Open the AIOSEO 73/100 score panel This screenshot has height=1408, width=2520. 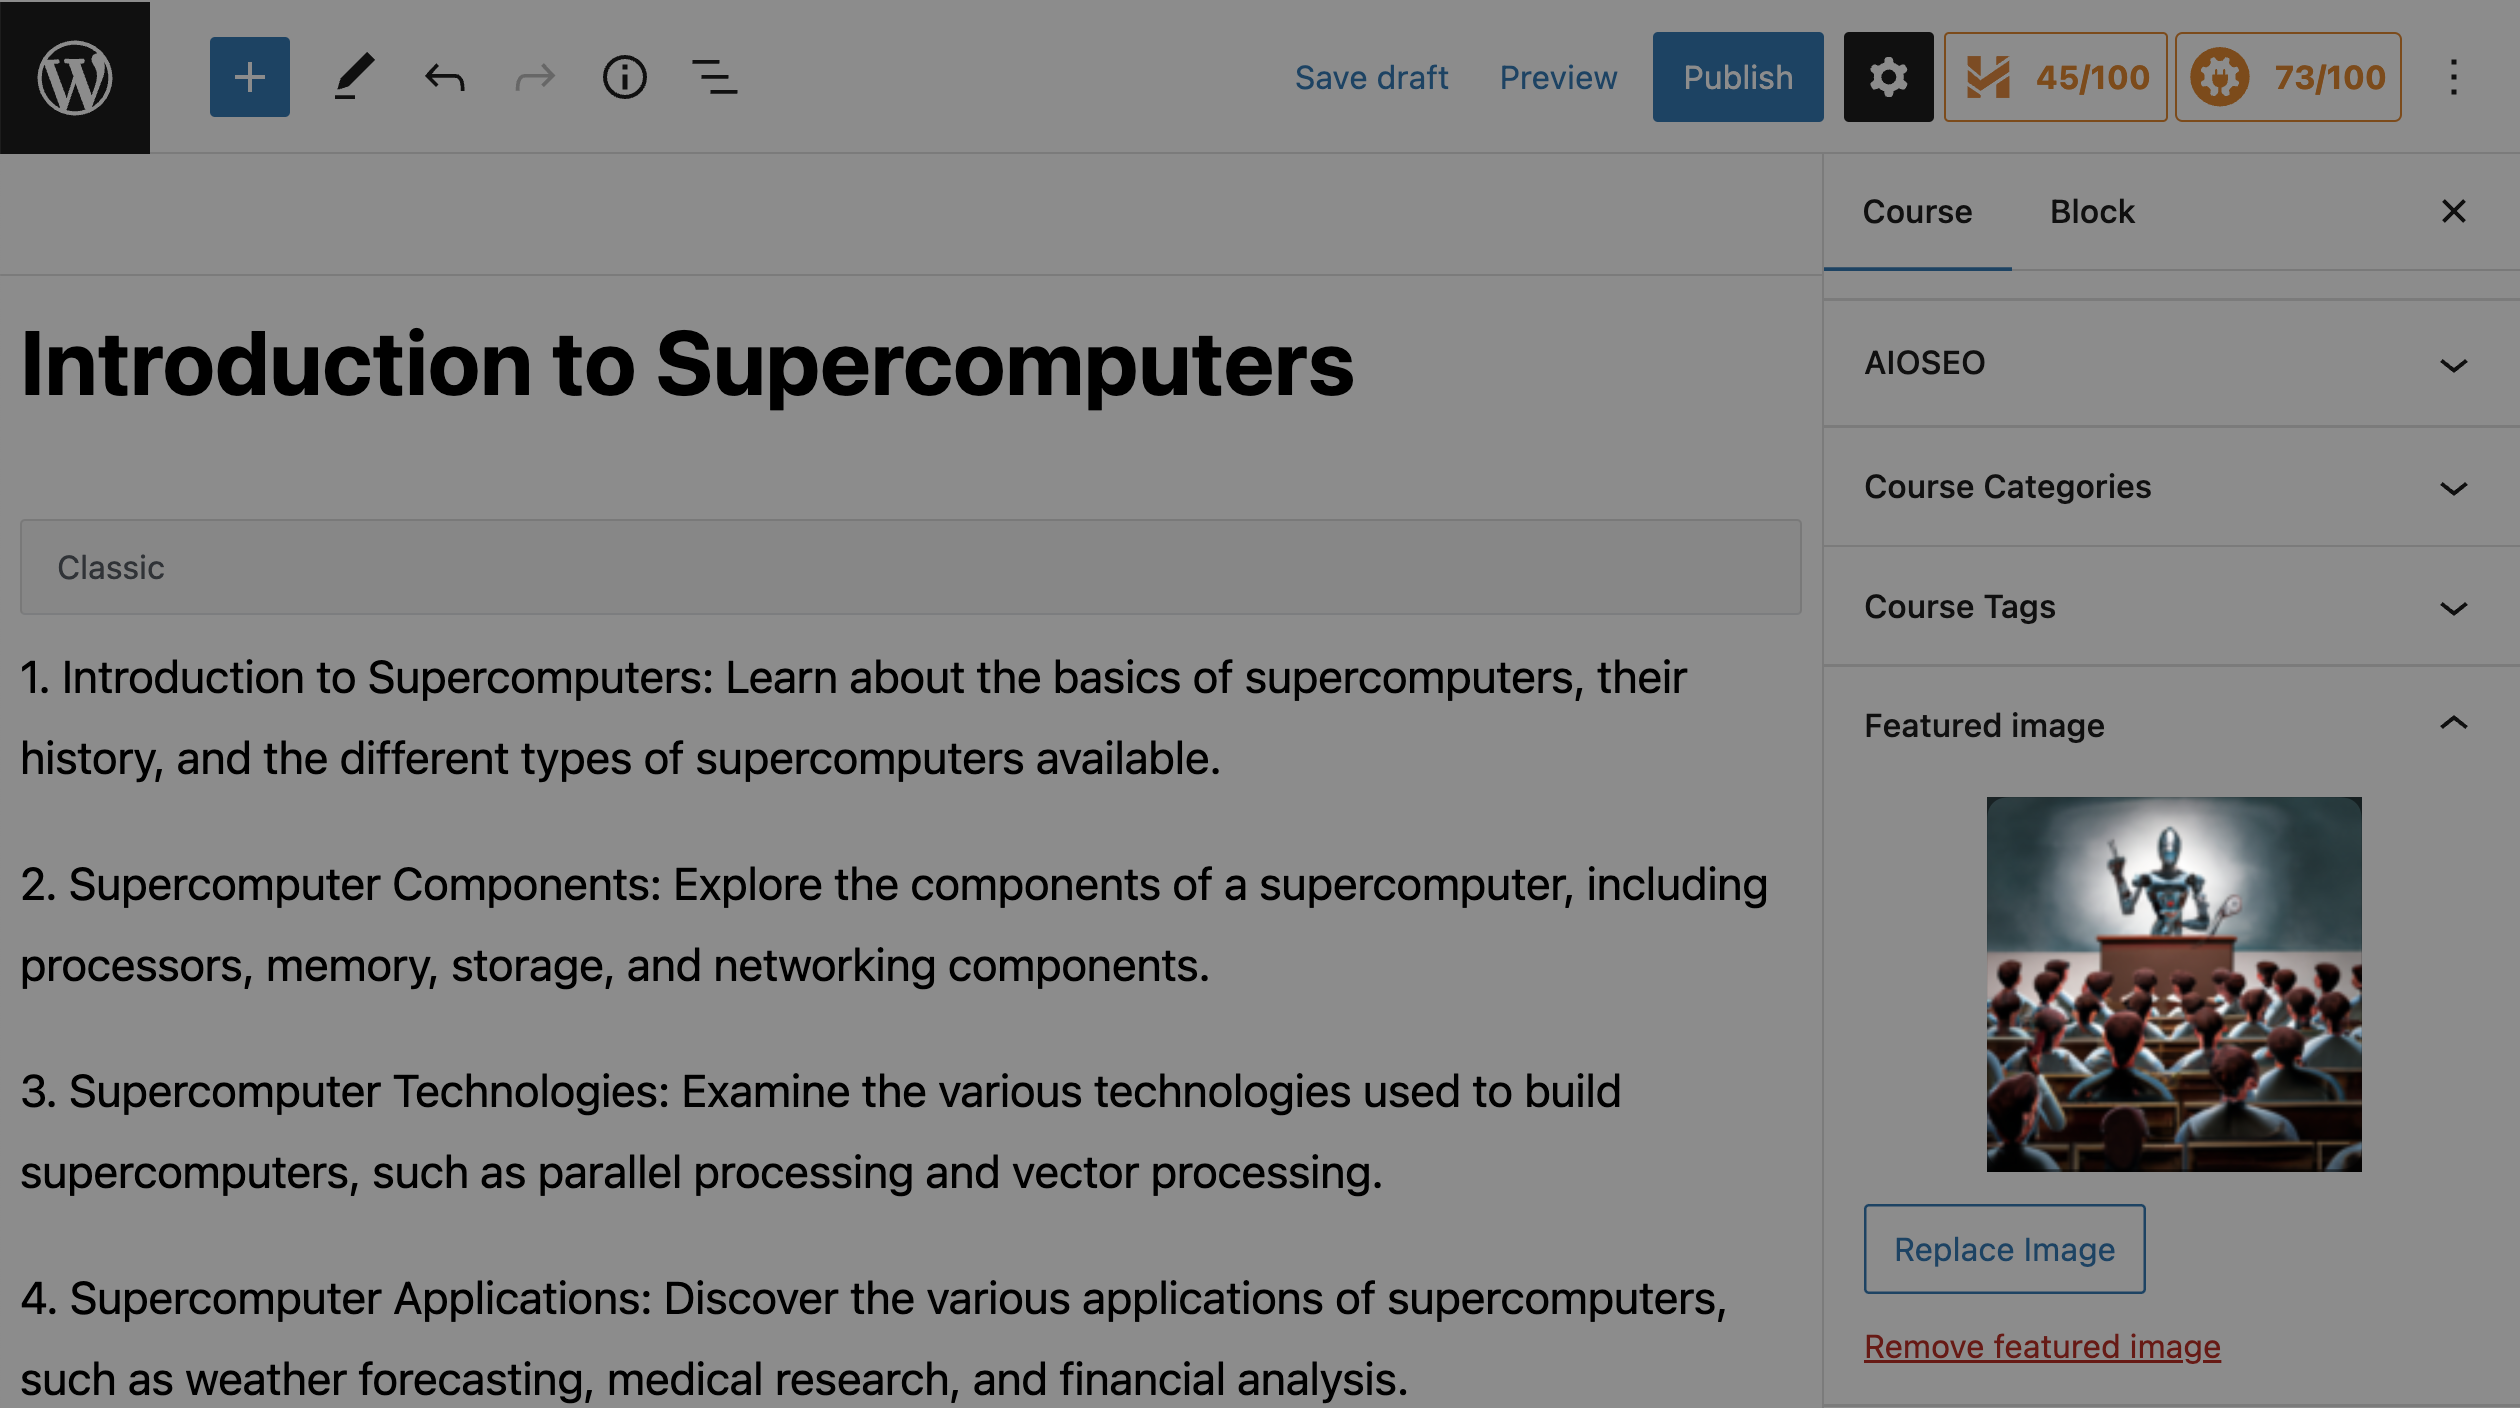click(x=2288, y=77)
